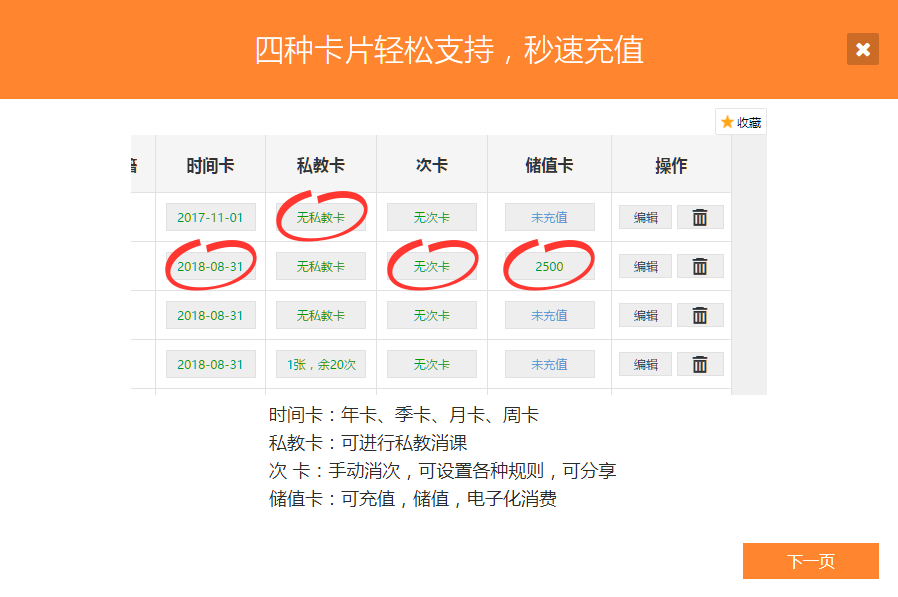Select the circled 2500 stored value cell
Viewport: 898px width, 597px height.
(549, 266)
